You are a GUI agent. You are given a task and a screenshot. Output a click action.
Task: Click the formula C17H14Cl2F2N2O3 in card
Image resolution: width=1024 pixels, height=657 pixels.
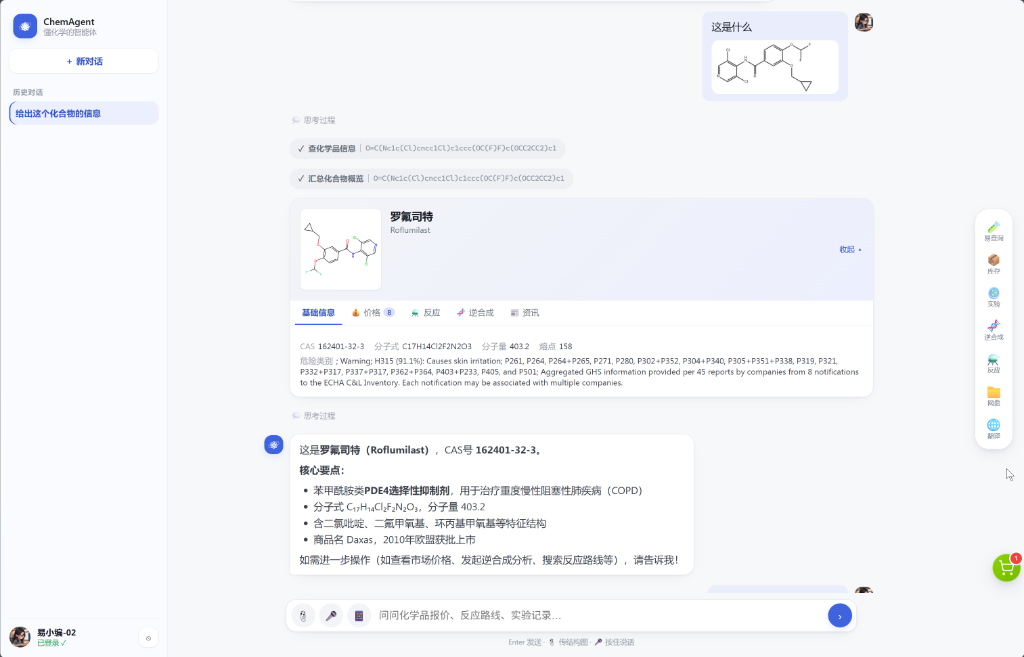pos(436,346)
